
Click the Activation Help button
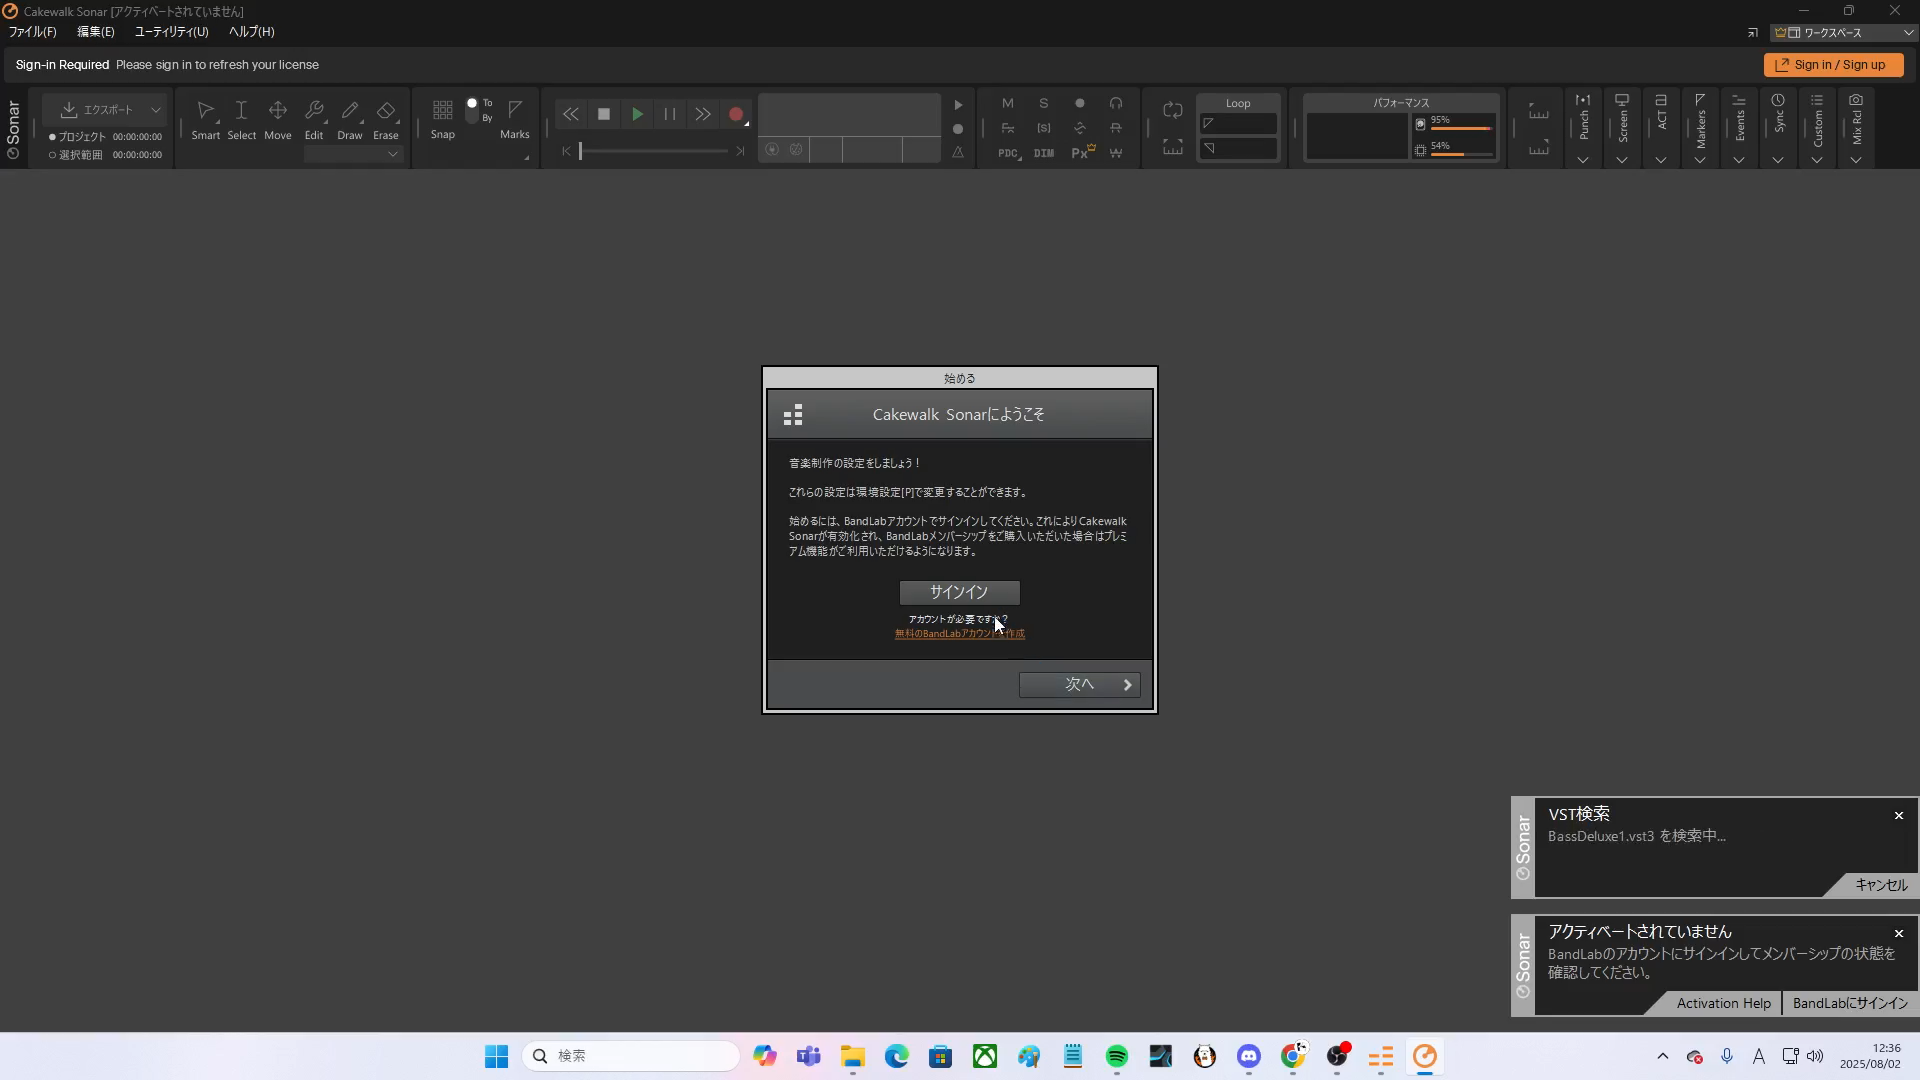click(1723, 1003)
